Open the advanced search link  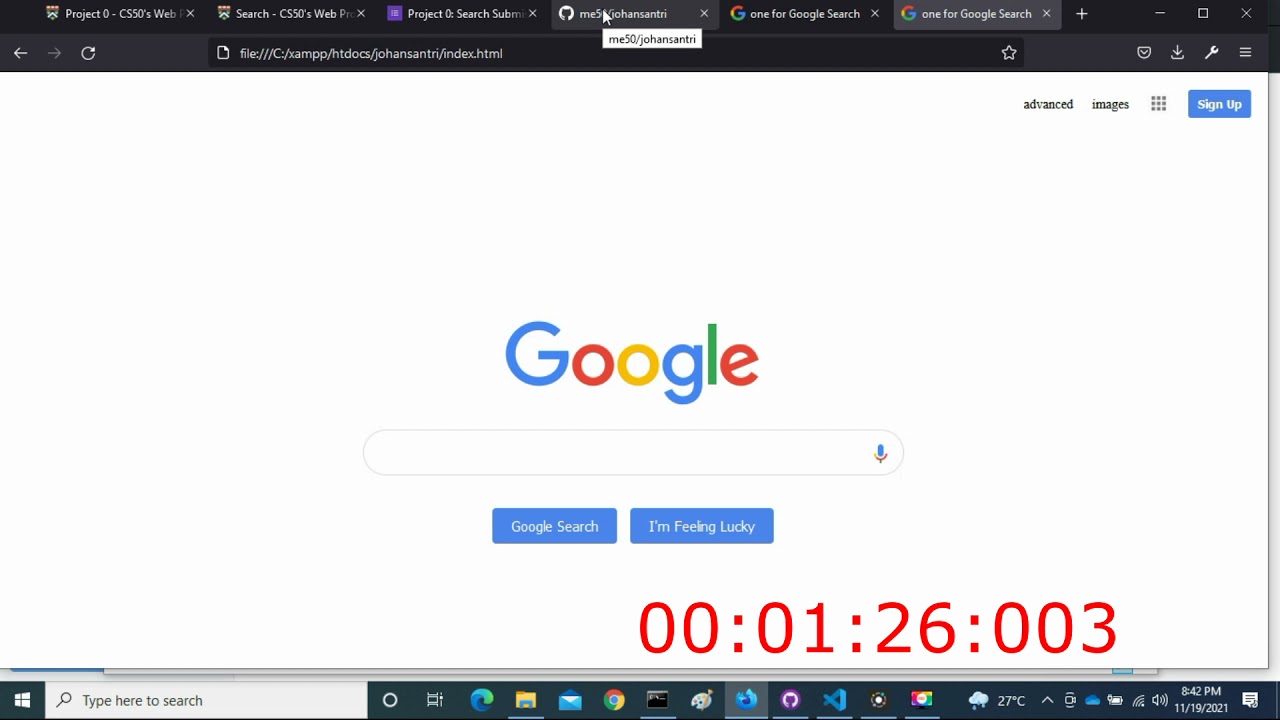click(x=1048, y=104)
